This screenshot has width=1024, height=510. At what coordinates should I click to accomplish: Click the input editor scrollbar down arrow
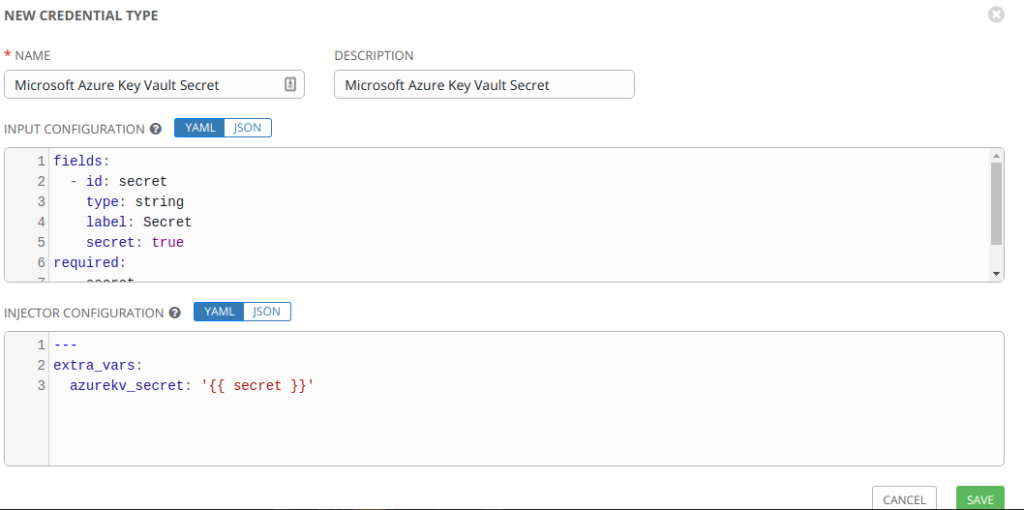pos(996,273)
